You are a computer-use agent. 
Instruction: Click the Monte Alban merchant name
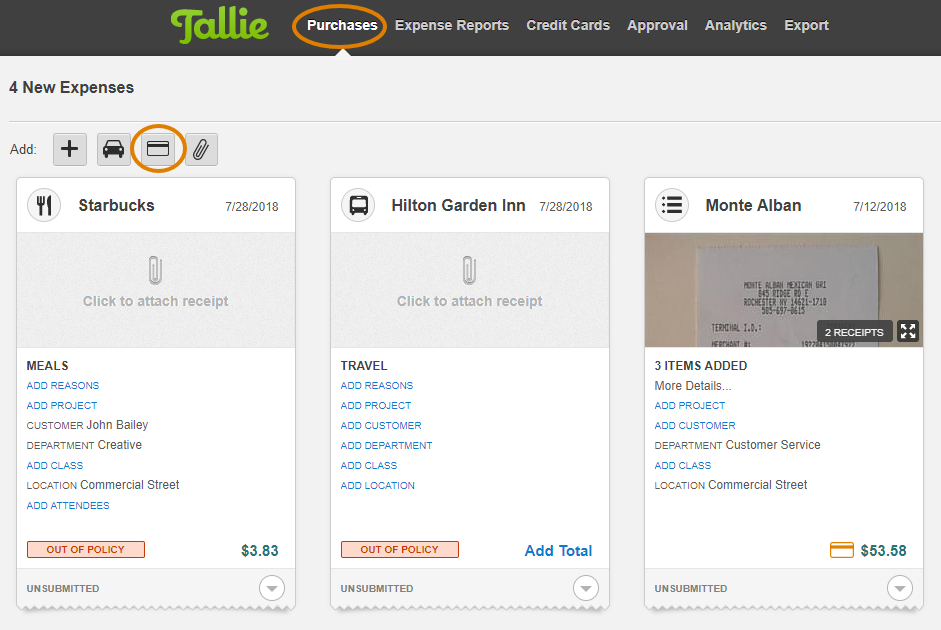click(x=753, y=205)
